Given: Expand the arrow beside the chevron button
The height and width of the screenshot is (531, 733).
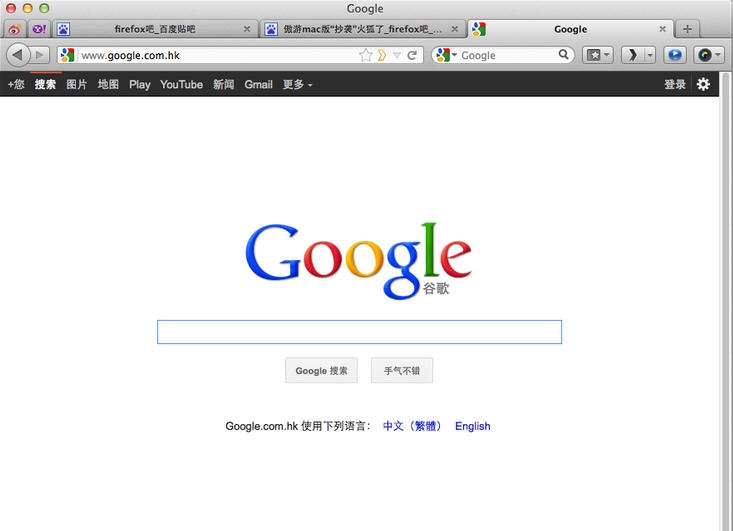Looking at the screenshot, I should click(650, 55).
